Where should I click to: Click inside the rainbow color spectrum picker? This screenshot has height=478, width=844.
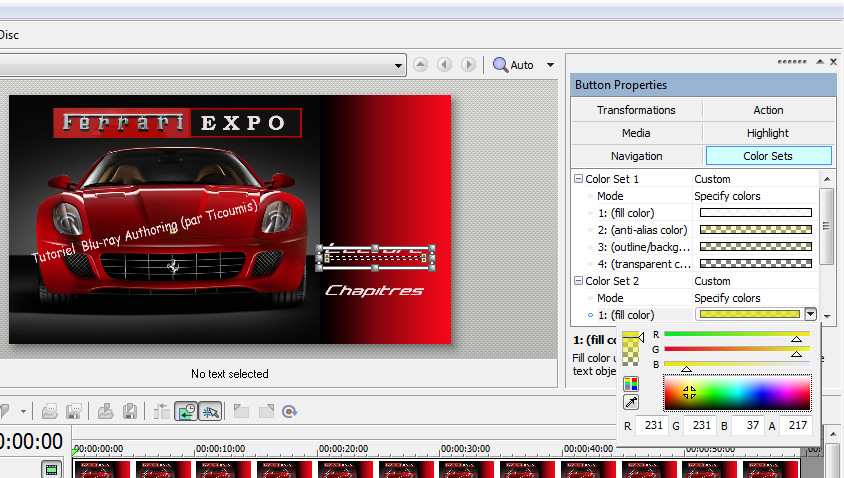[x=737, y=393]
